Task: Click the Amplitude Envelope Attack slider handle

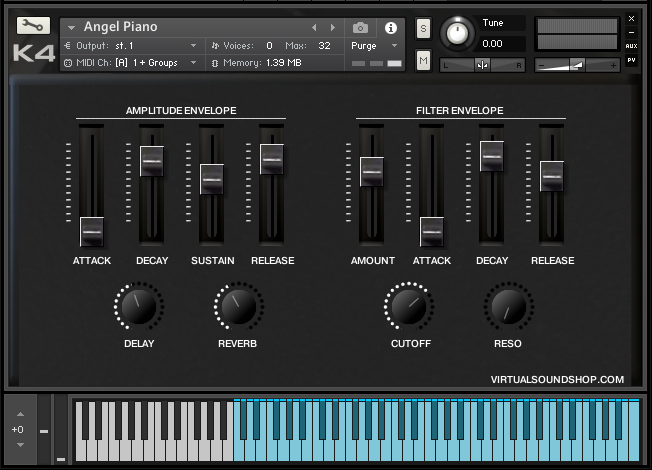Action: click(x=92, y=231)
